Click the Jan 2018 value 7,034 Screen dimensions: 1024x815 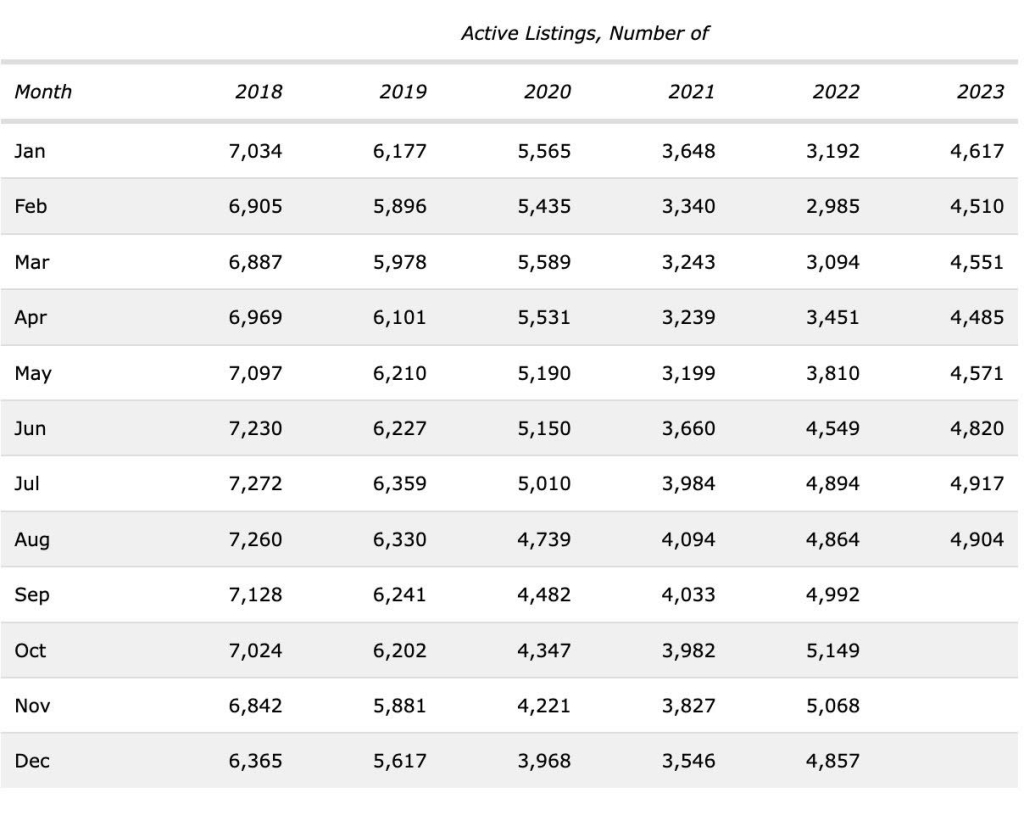(x=258, y=152)
